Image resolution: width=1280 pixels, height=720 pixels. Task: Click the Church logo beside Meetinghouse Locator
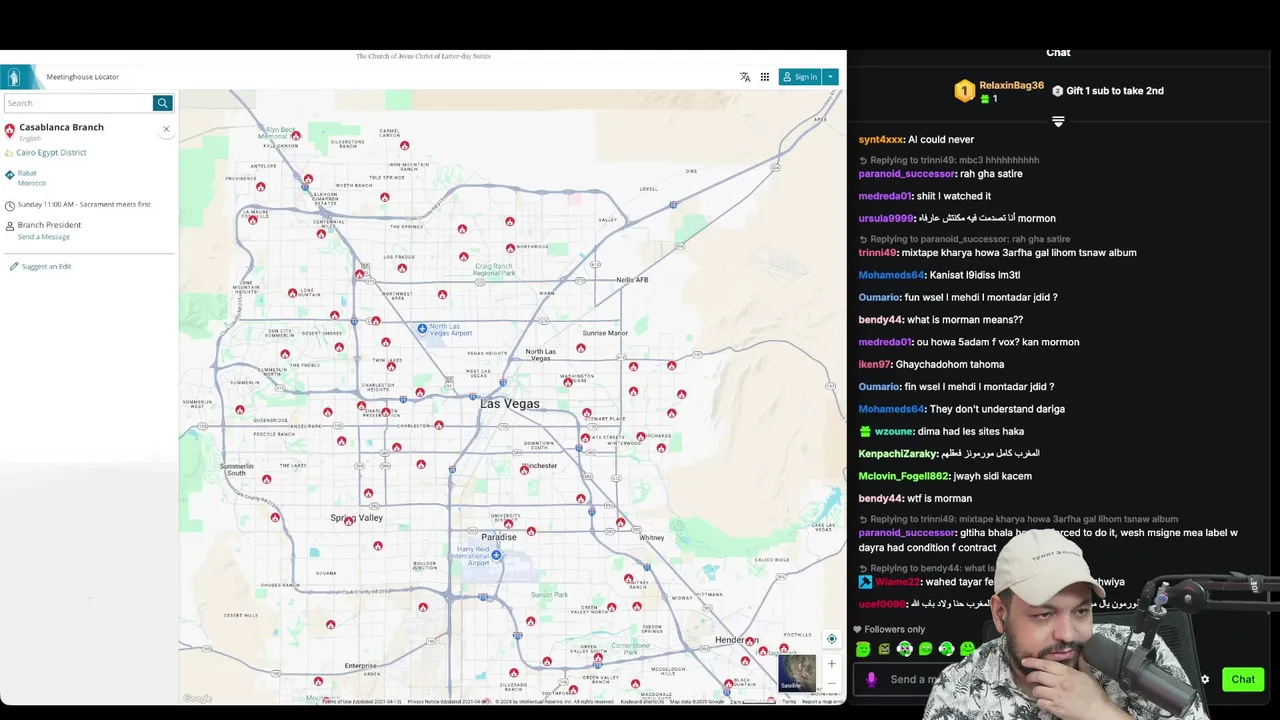click(13, 77)
